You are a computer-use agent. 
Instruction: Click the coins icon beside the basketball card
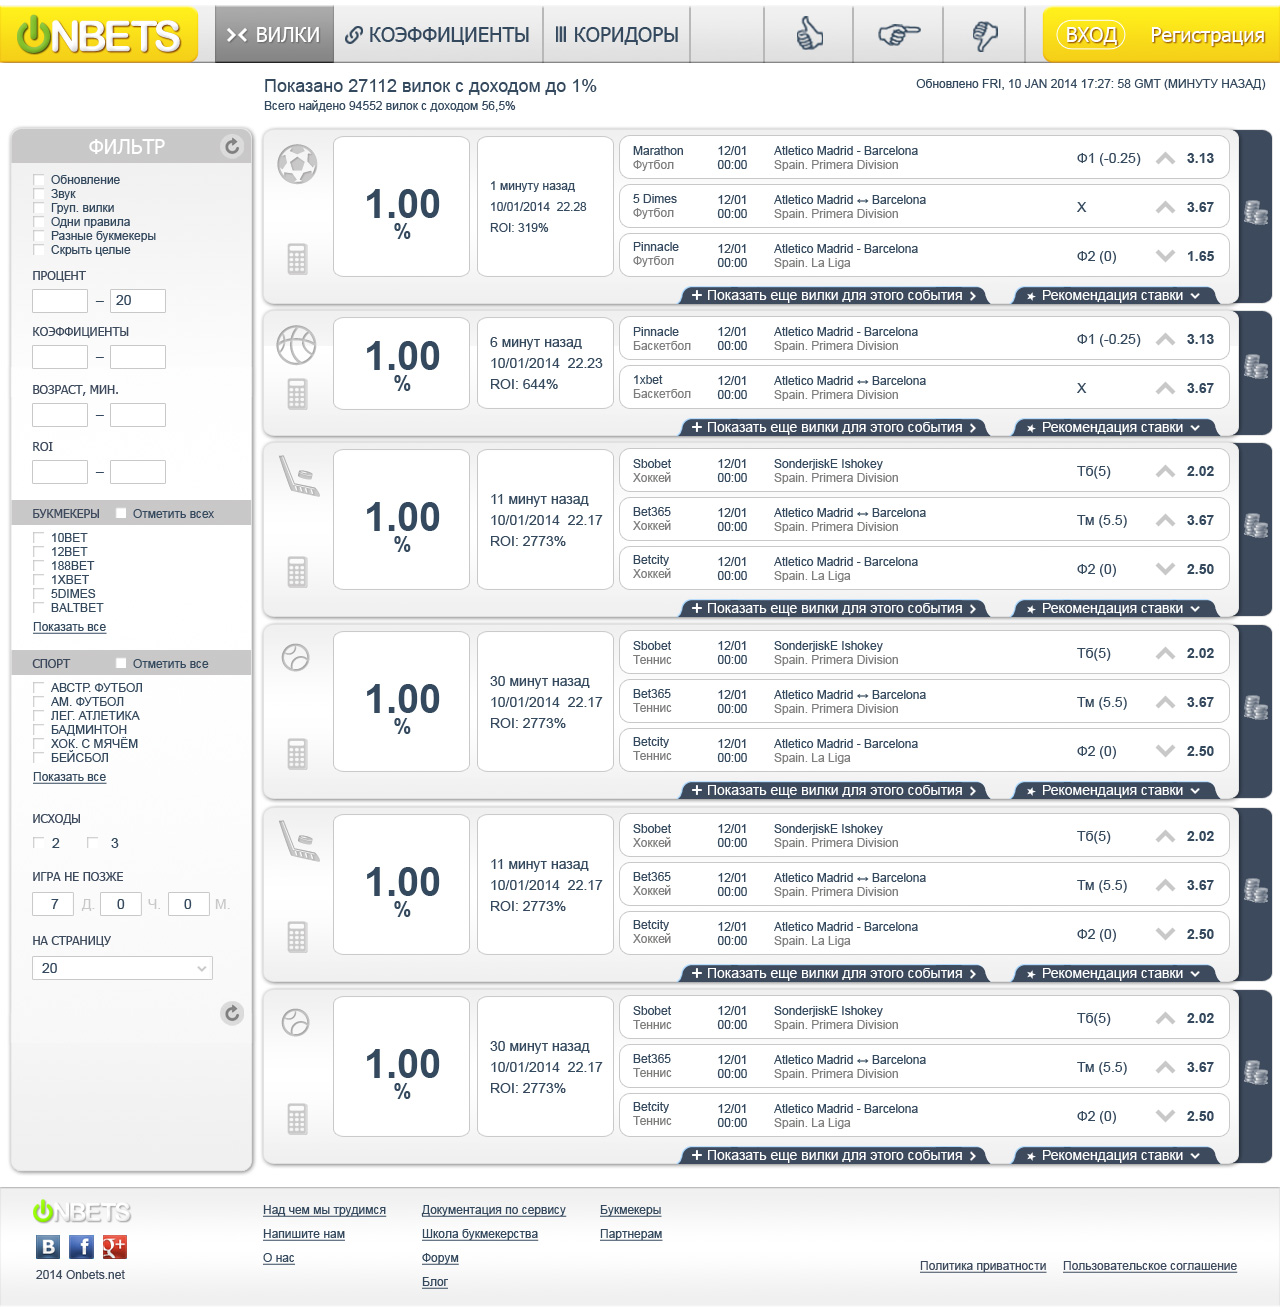pyautogui.click(x=1256, y=366)
